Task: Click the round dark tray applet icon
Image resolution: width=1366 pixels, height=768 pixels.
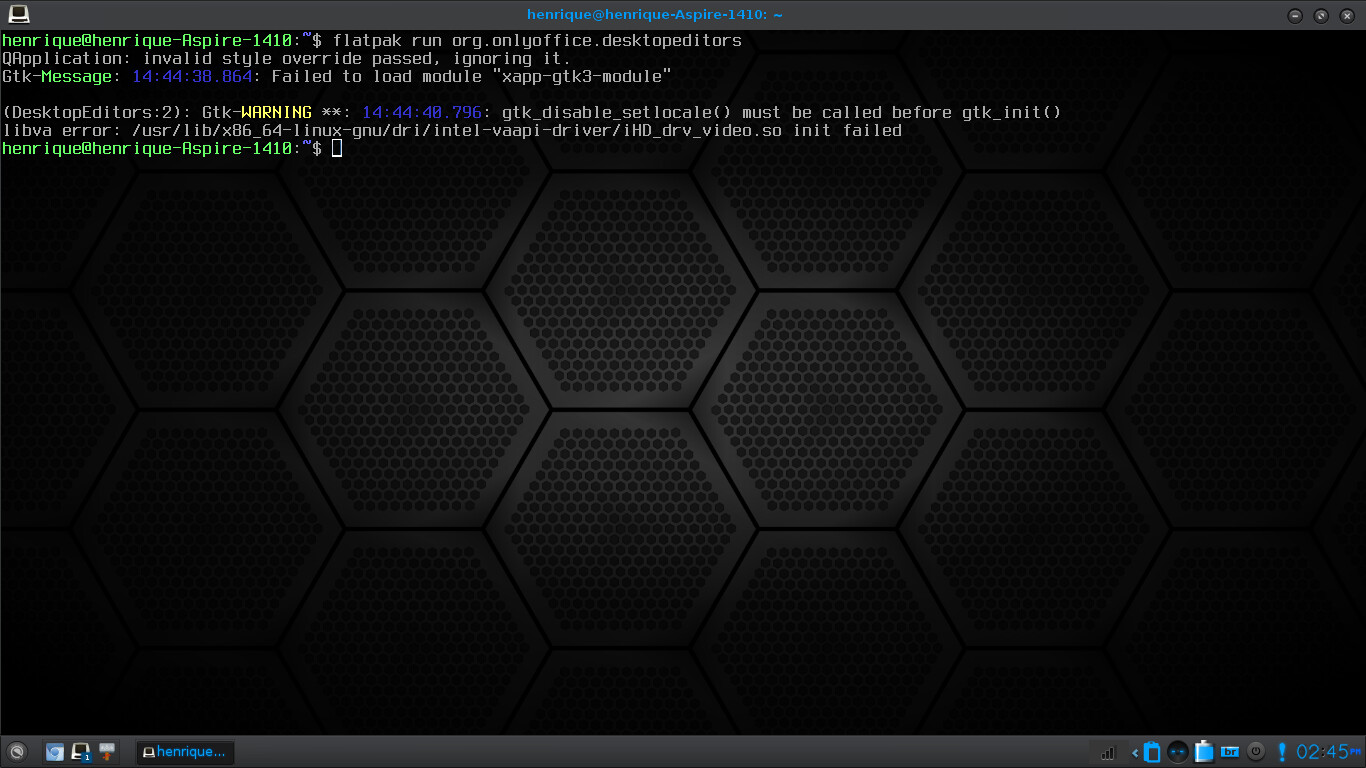Action: coord(1178,751)
